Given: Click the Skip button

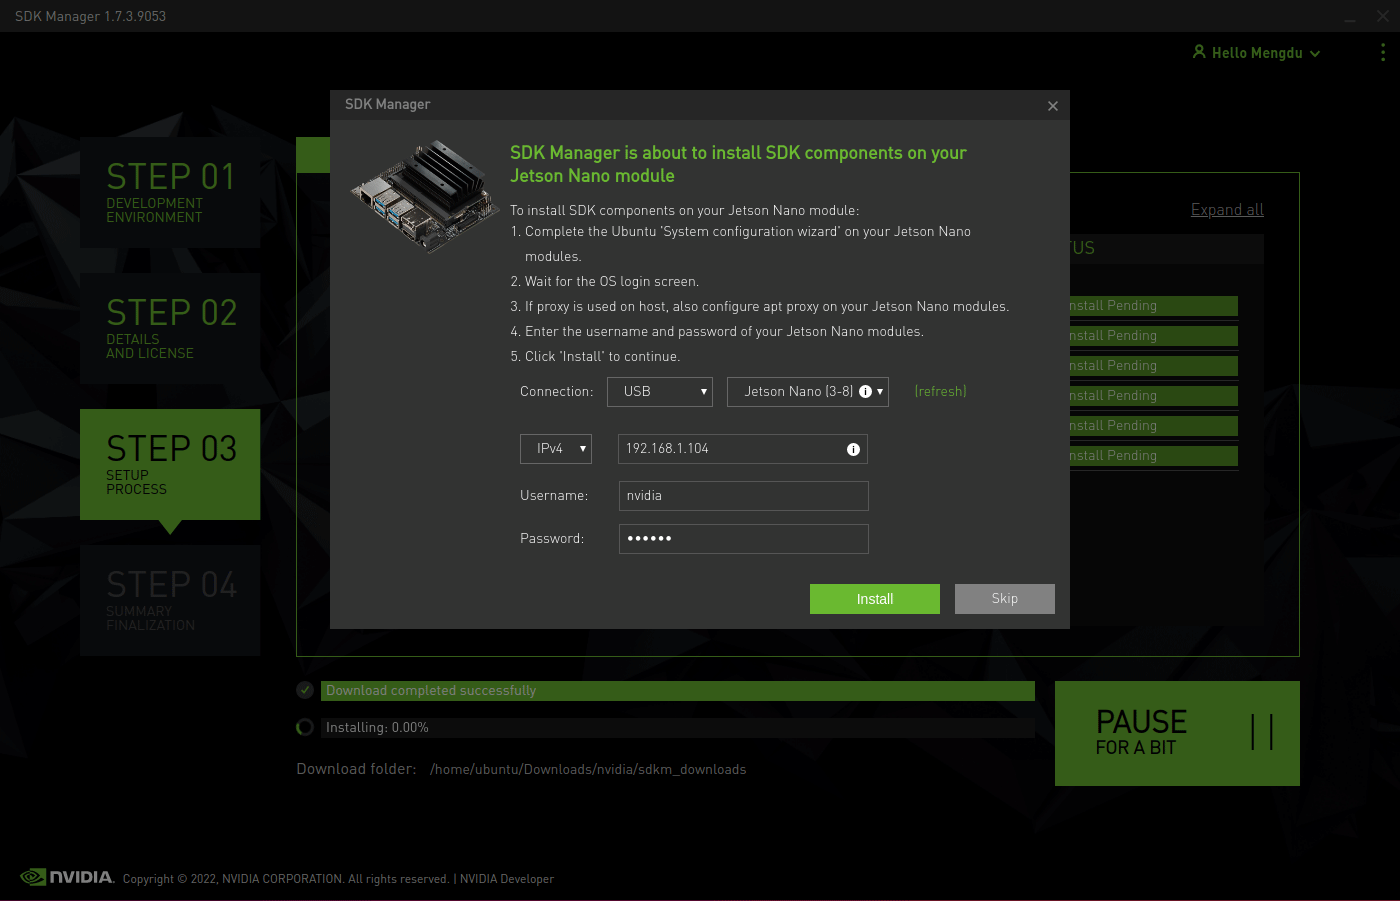Looking at the screenshot, I should coord(1005,599).
